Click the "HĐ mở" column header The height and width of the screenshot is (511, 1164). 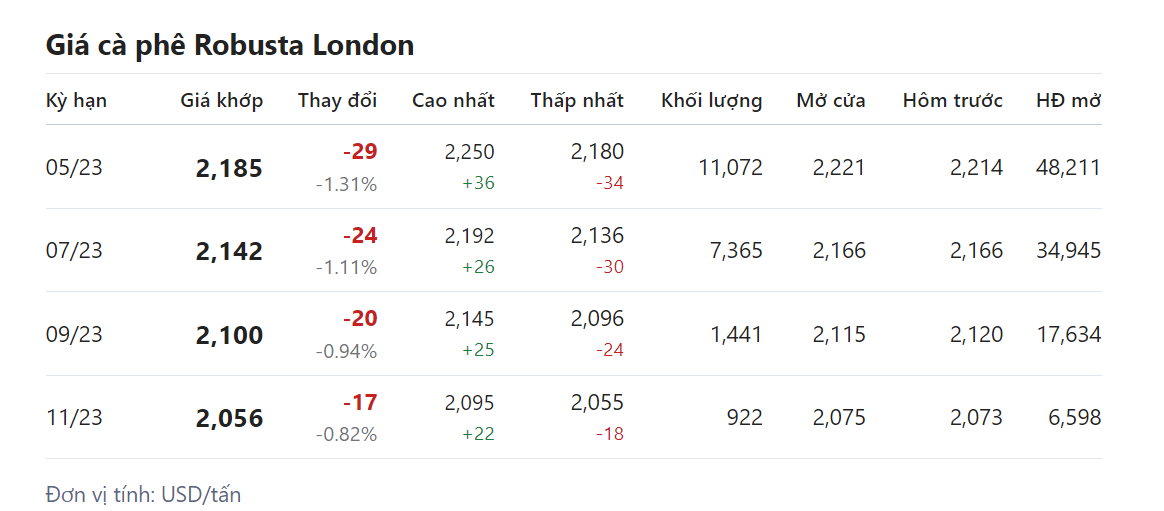(x=1068, y=100)
